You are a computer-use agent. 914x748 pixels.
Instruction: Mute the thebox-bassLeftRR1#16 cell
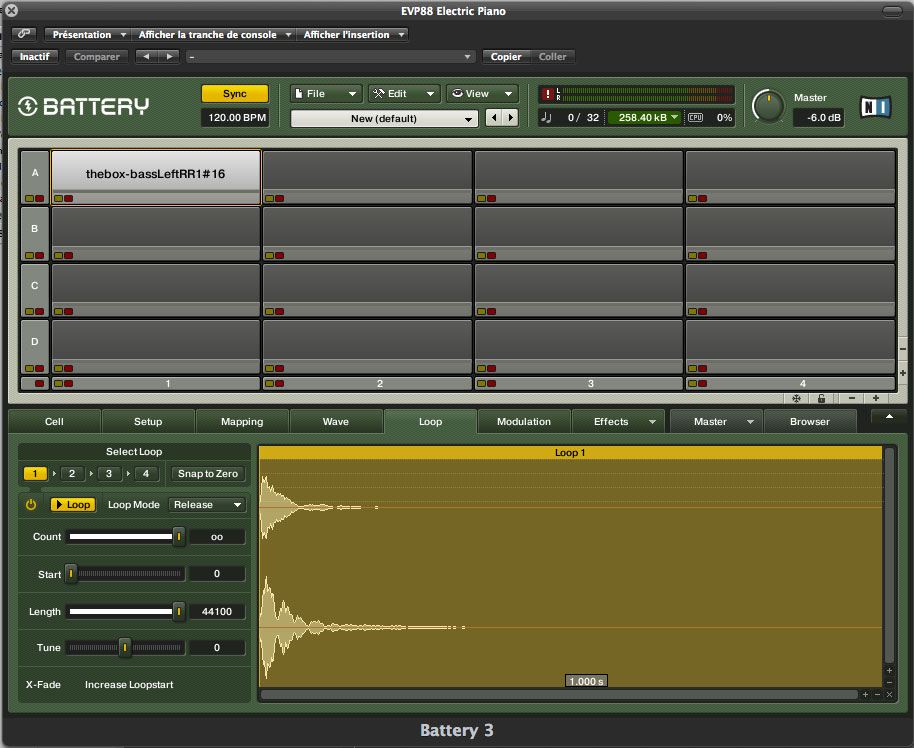[69, 198]
